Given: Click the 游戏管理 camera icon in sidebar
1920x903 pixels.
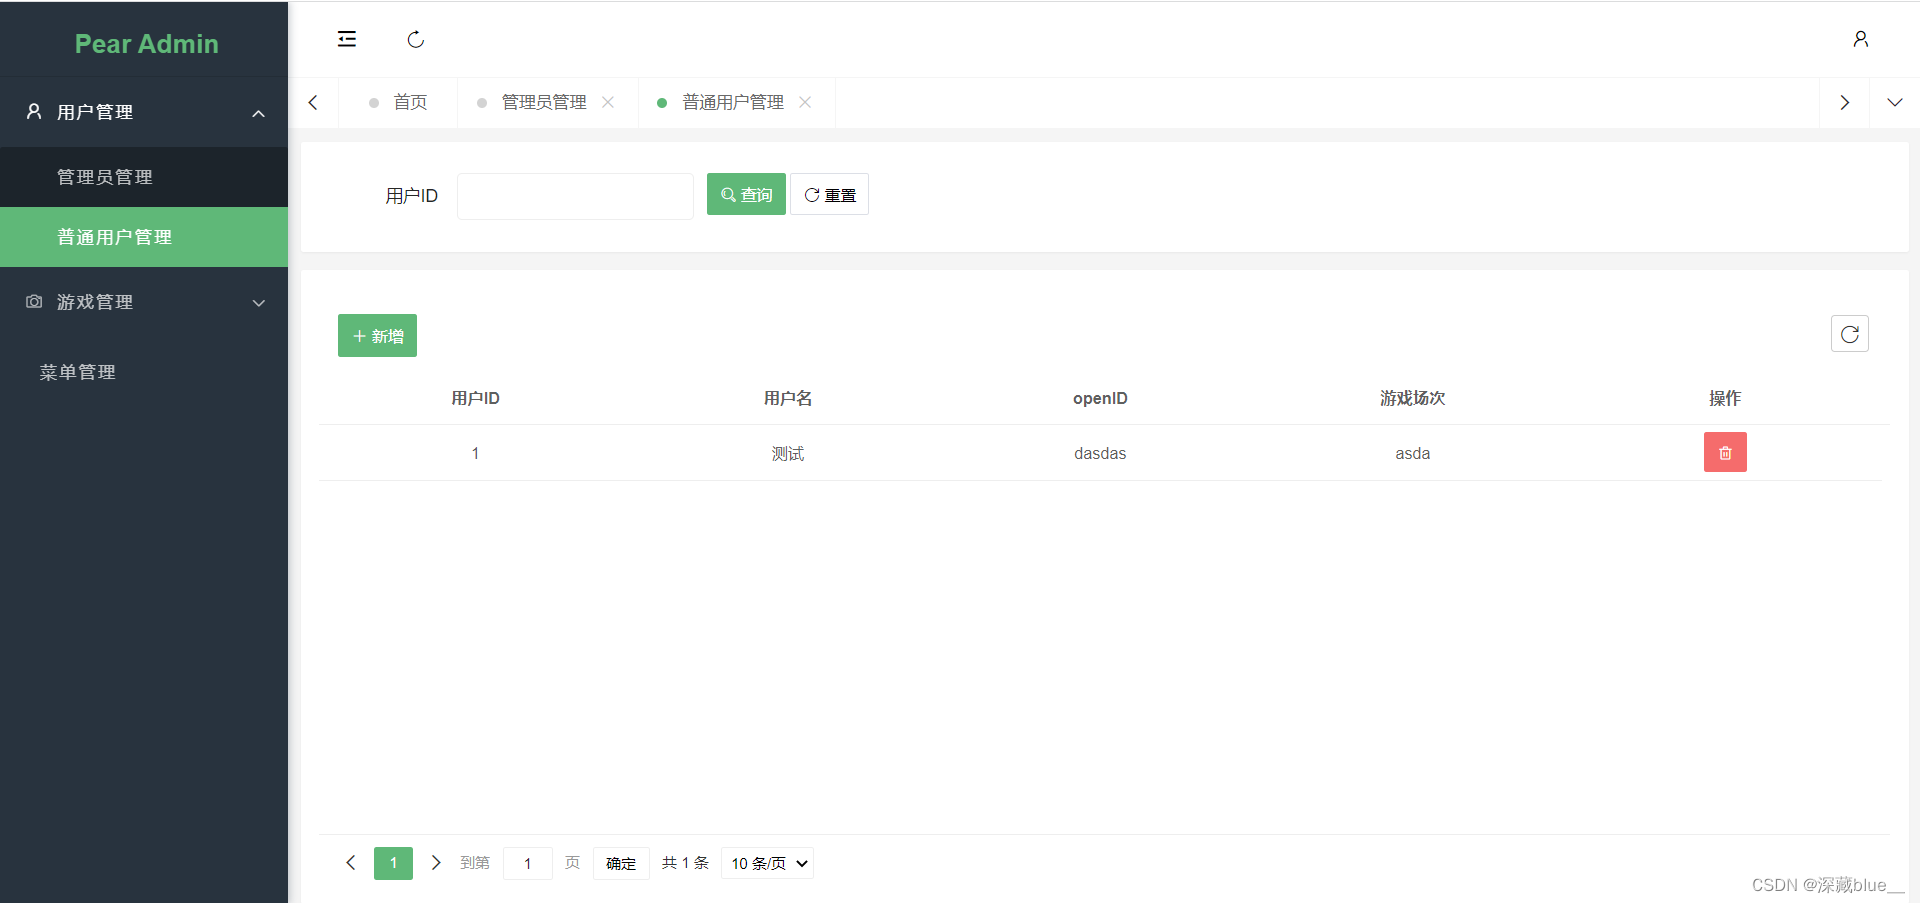Looking at the screenshot, I should pyautogui.click(x=33, y=301).
